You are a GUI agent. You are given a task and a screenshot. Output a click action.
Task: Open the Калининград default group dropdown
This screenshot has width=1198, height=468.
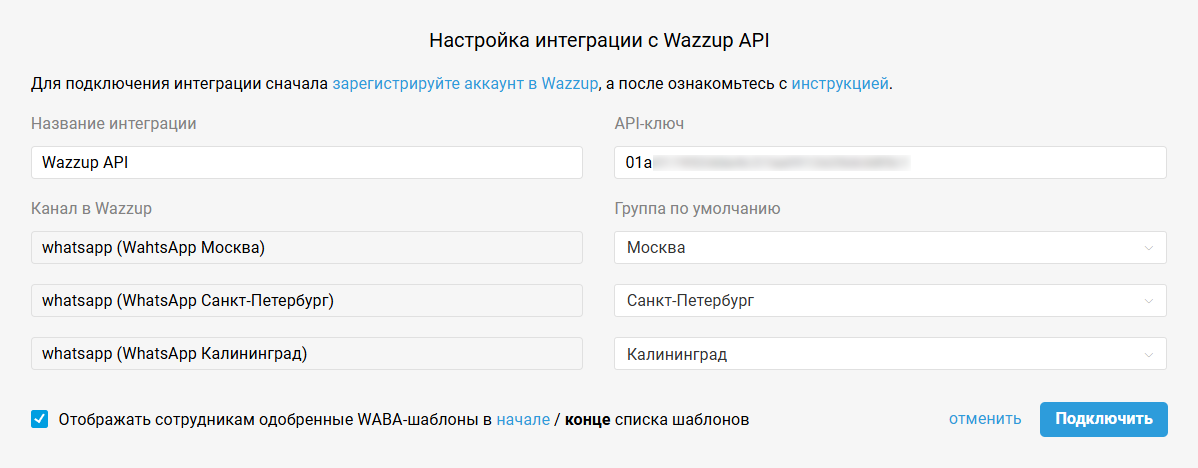(890, 353)
